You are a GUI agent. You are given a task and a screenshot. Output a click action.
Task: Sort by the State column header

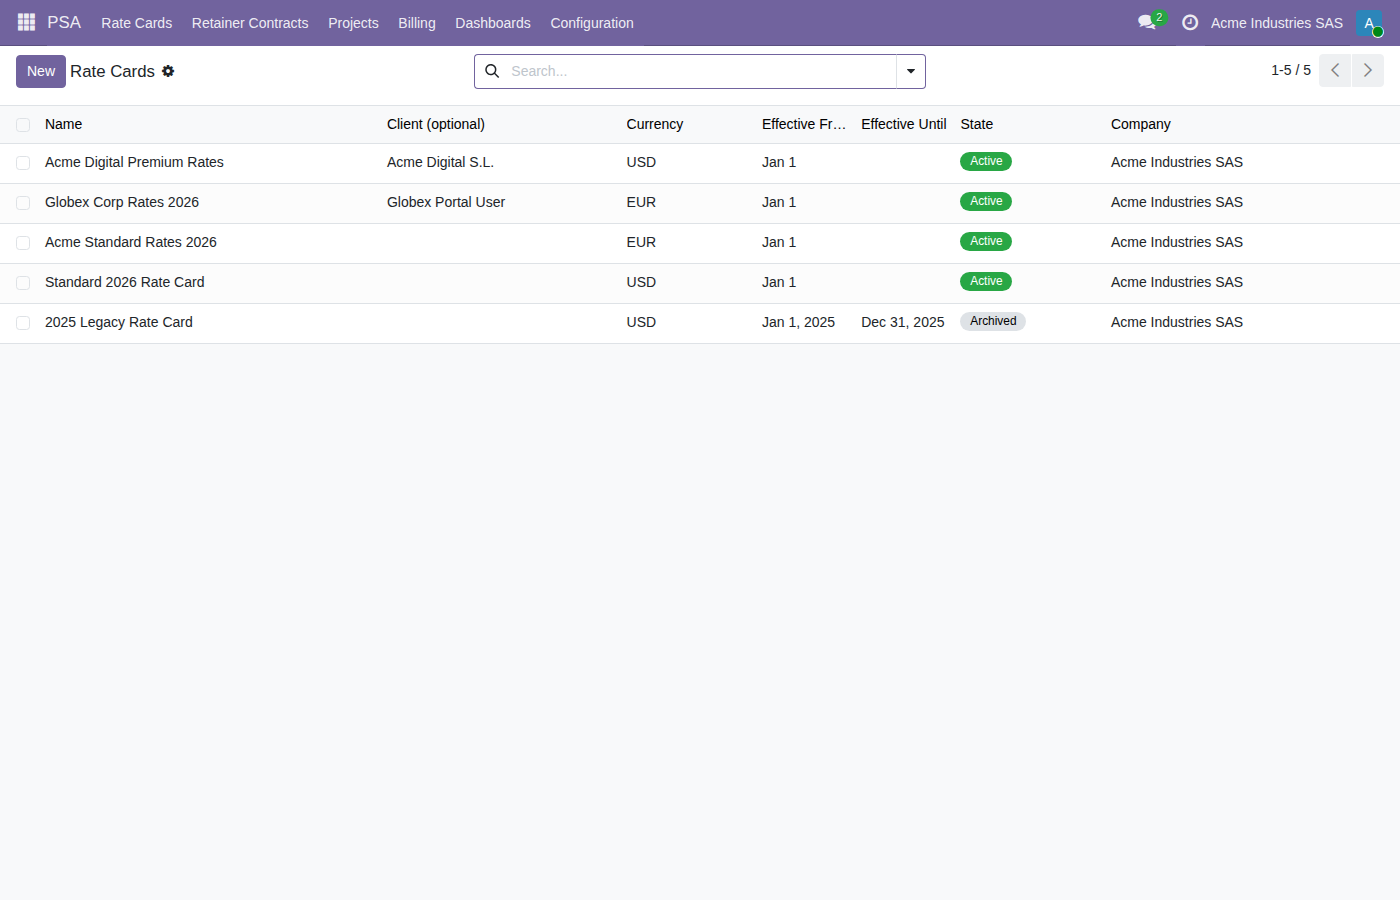tap(977, 124)
